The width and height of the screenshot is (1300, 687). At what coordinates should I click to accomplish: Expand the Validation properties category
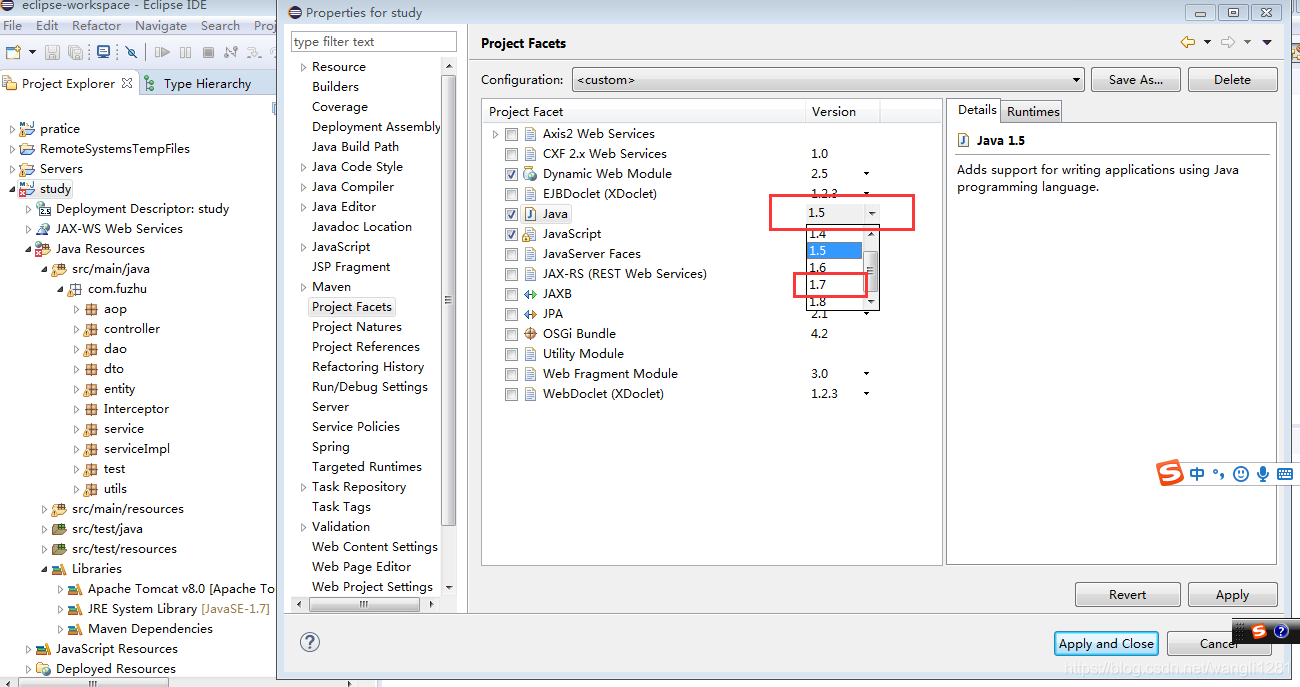click(303, 527)
